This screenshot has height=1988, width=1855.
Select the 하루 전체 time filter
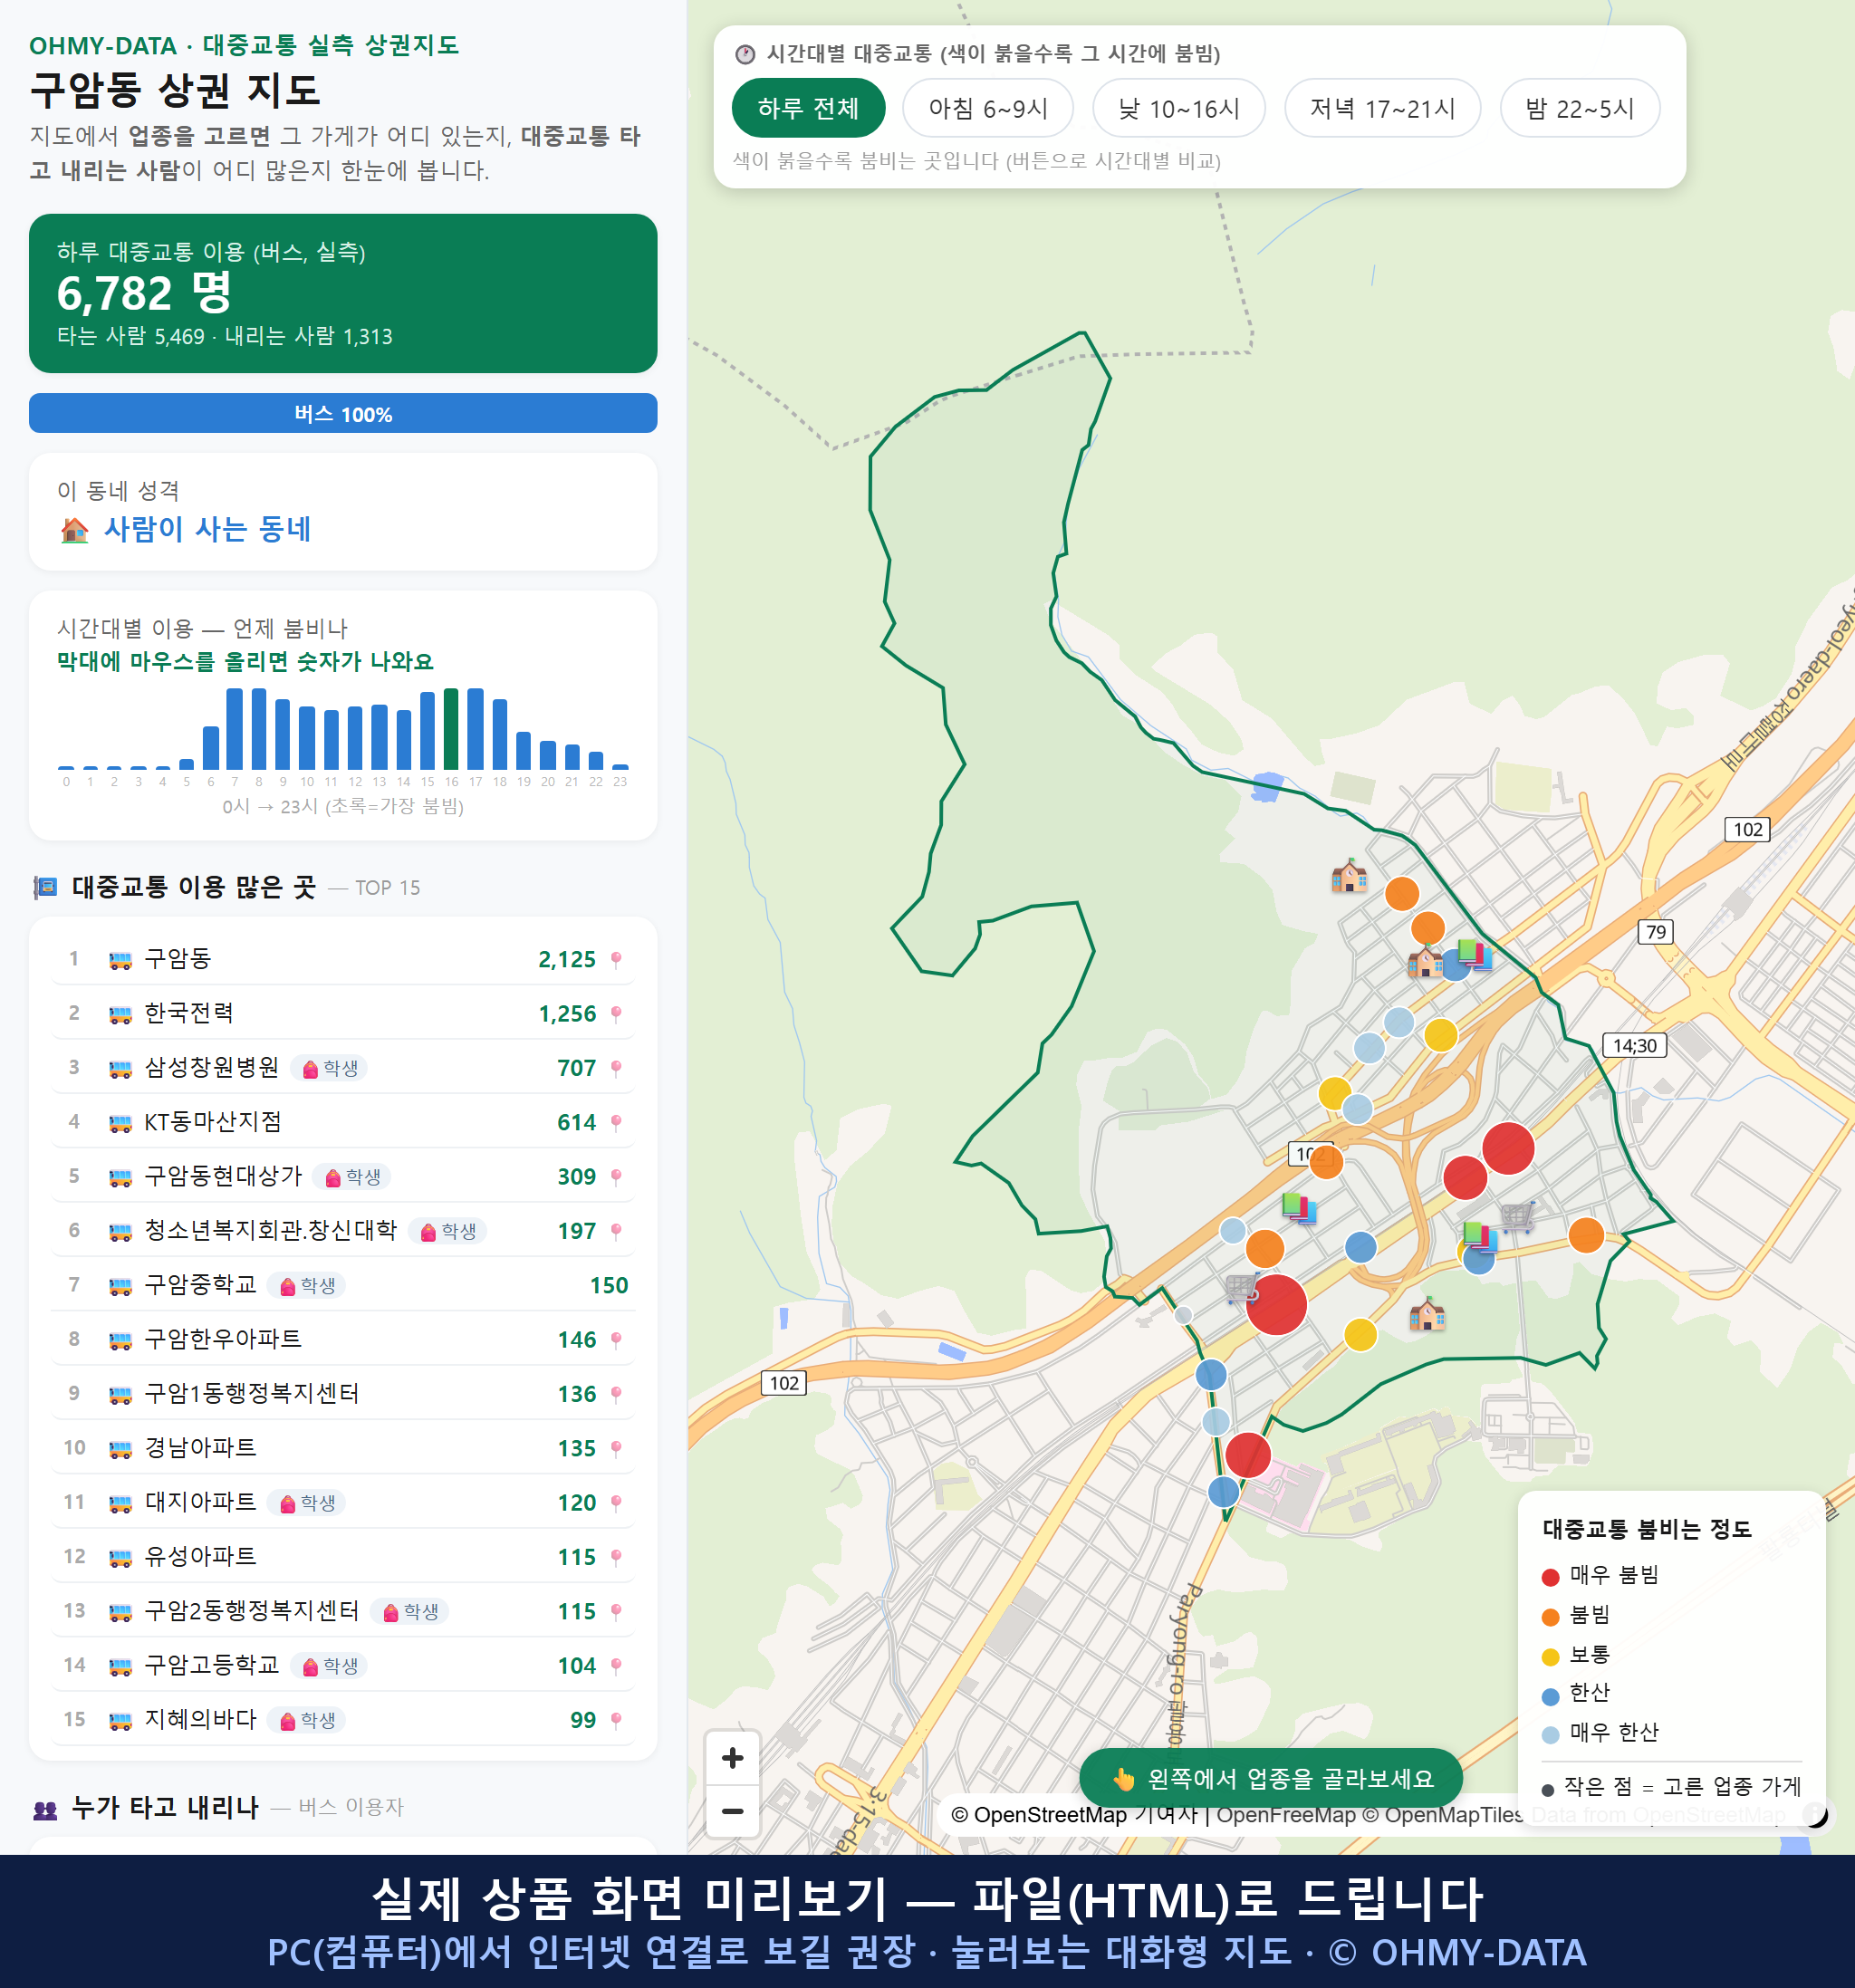(x=808, y=108)
